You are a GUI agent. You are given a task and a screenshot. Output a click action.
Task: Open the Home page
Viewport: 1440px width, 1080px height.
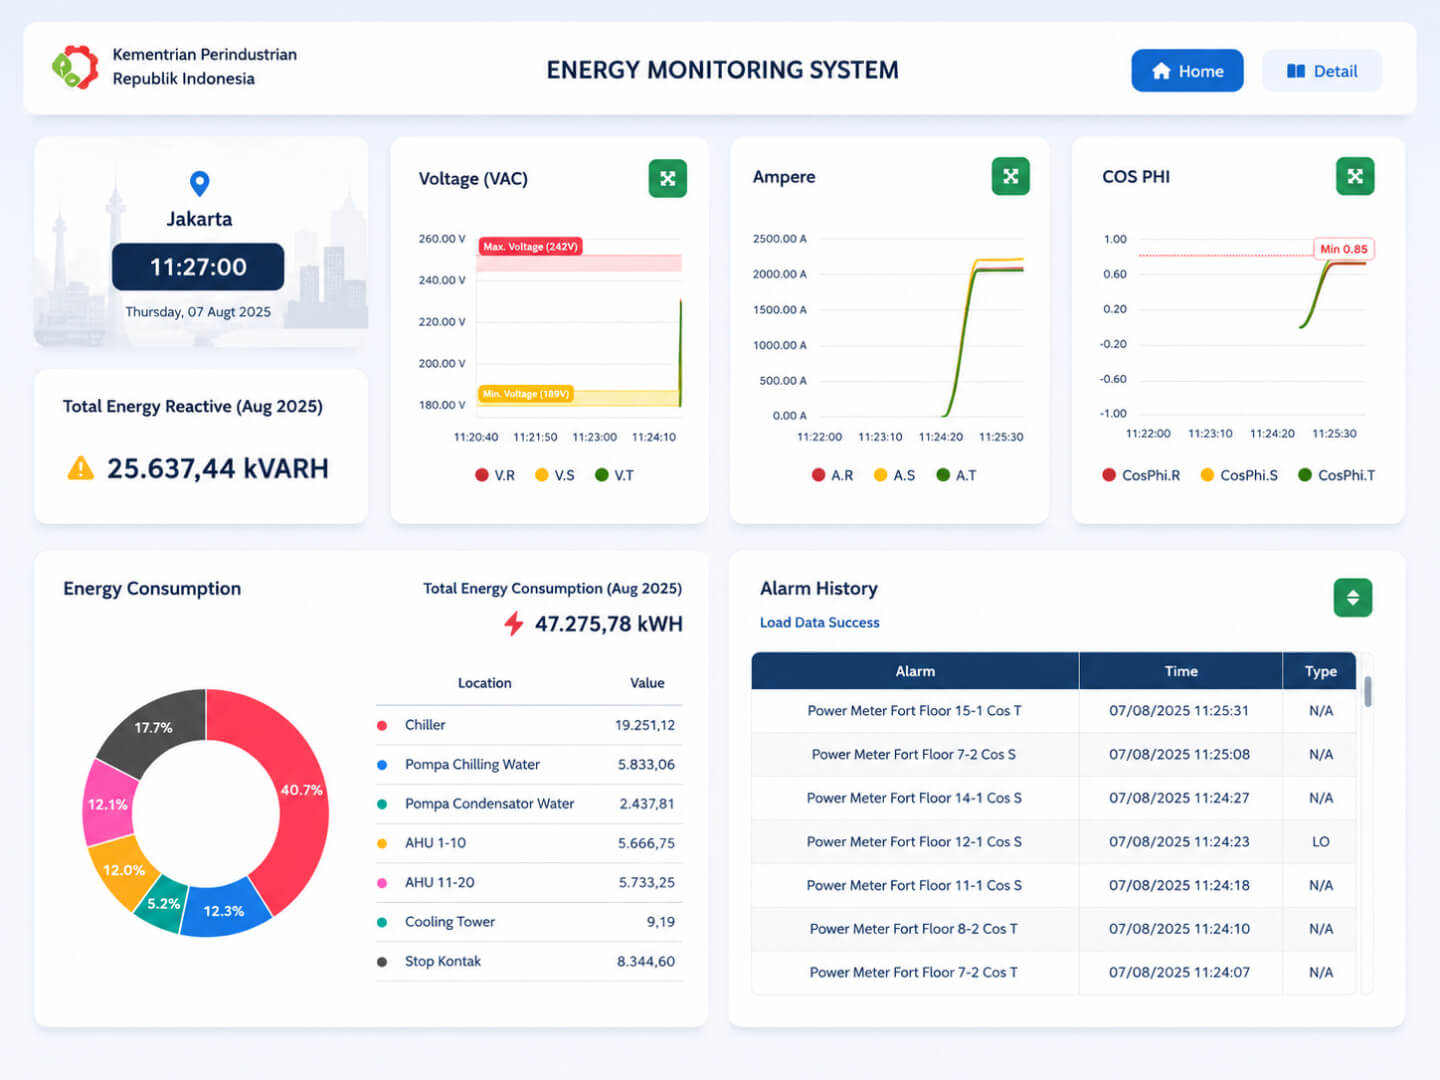point(1187,71)
